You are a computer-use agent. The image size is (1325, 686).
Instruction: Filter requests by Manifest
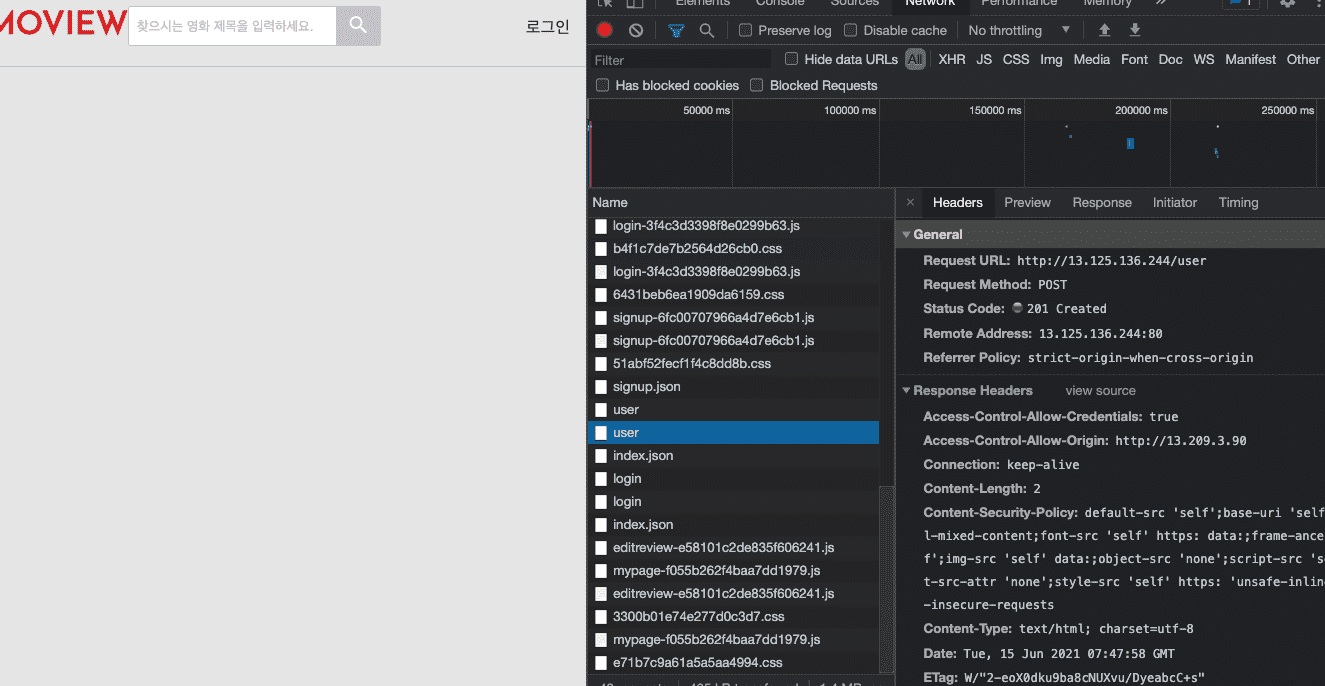point(1250,59)
